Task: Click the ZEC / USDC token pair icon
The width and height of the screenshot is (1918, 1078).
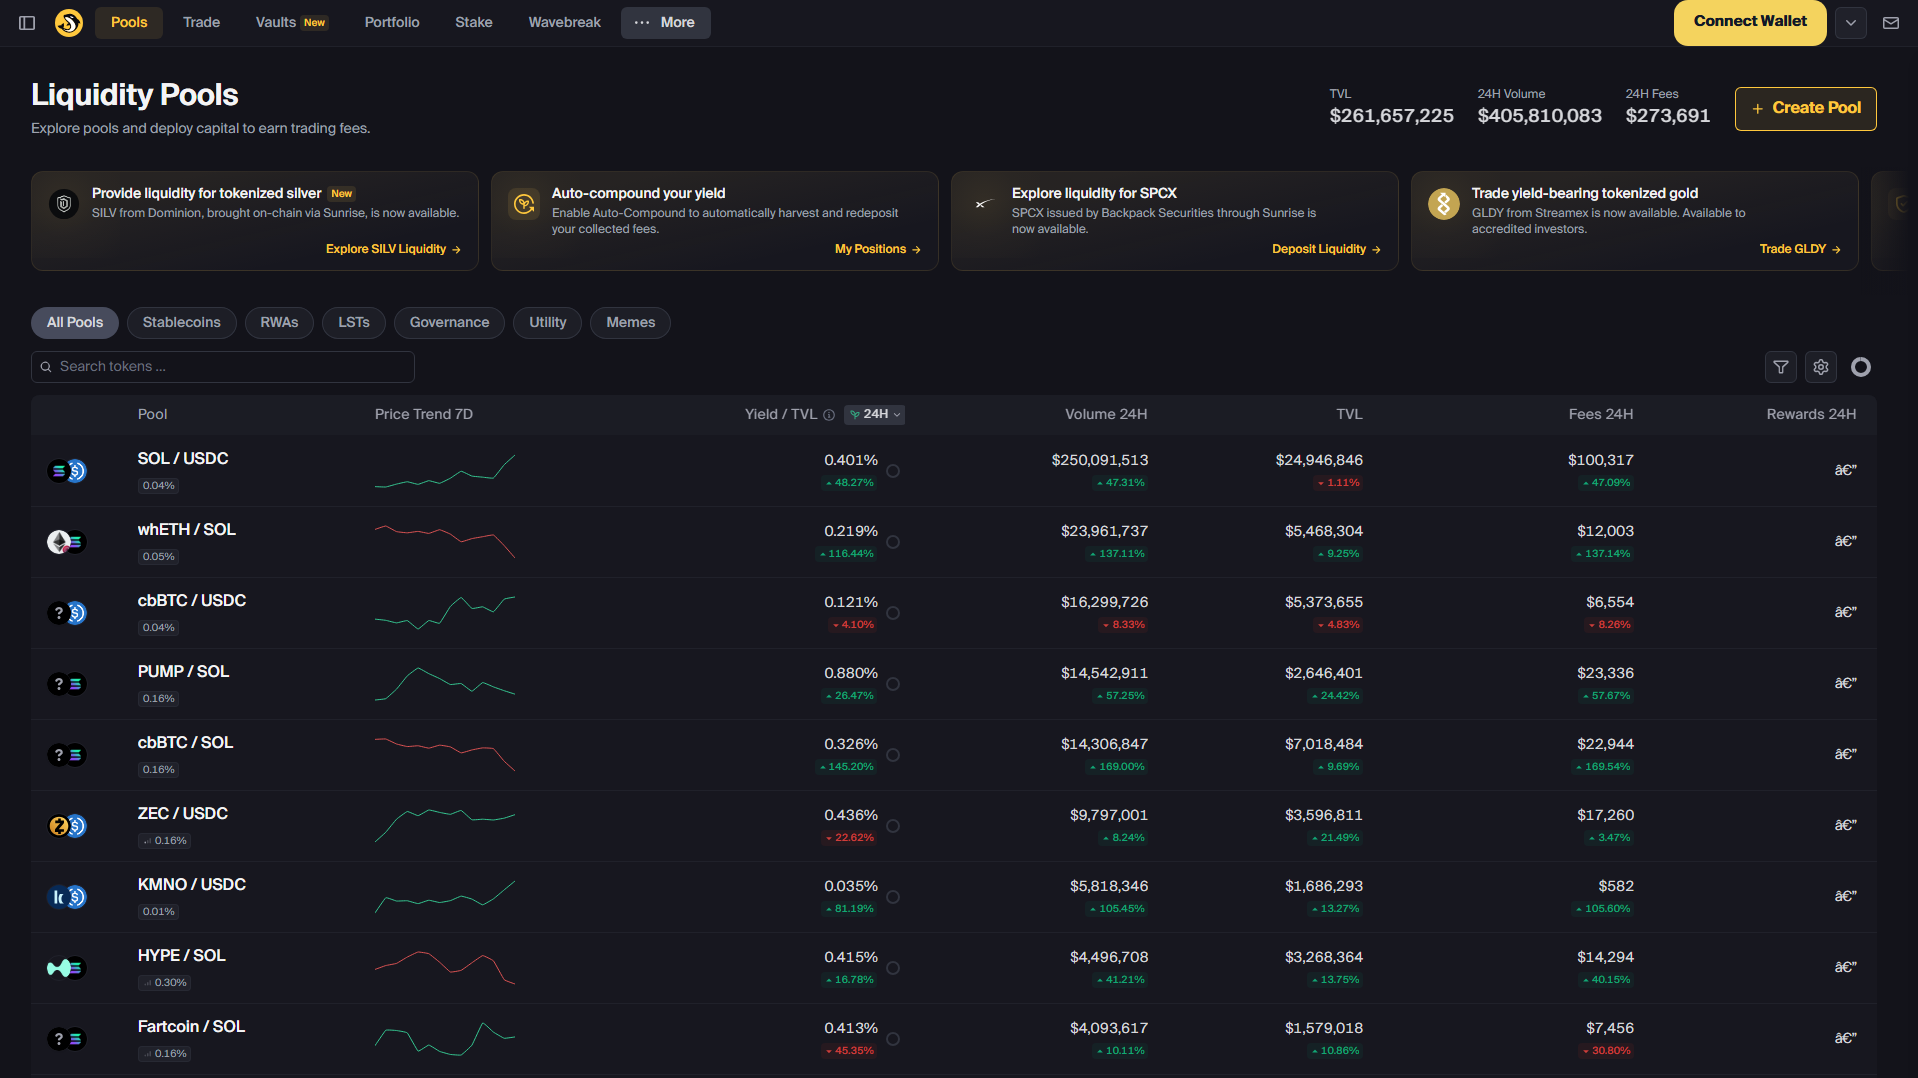Action: coord(67,826)
